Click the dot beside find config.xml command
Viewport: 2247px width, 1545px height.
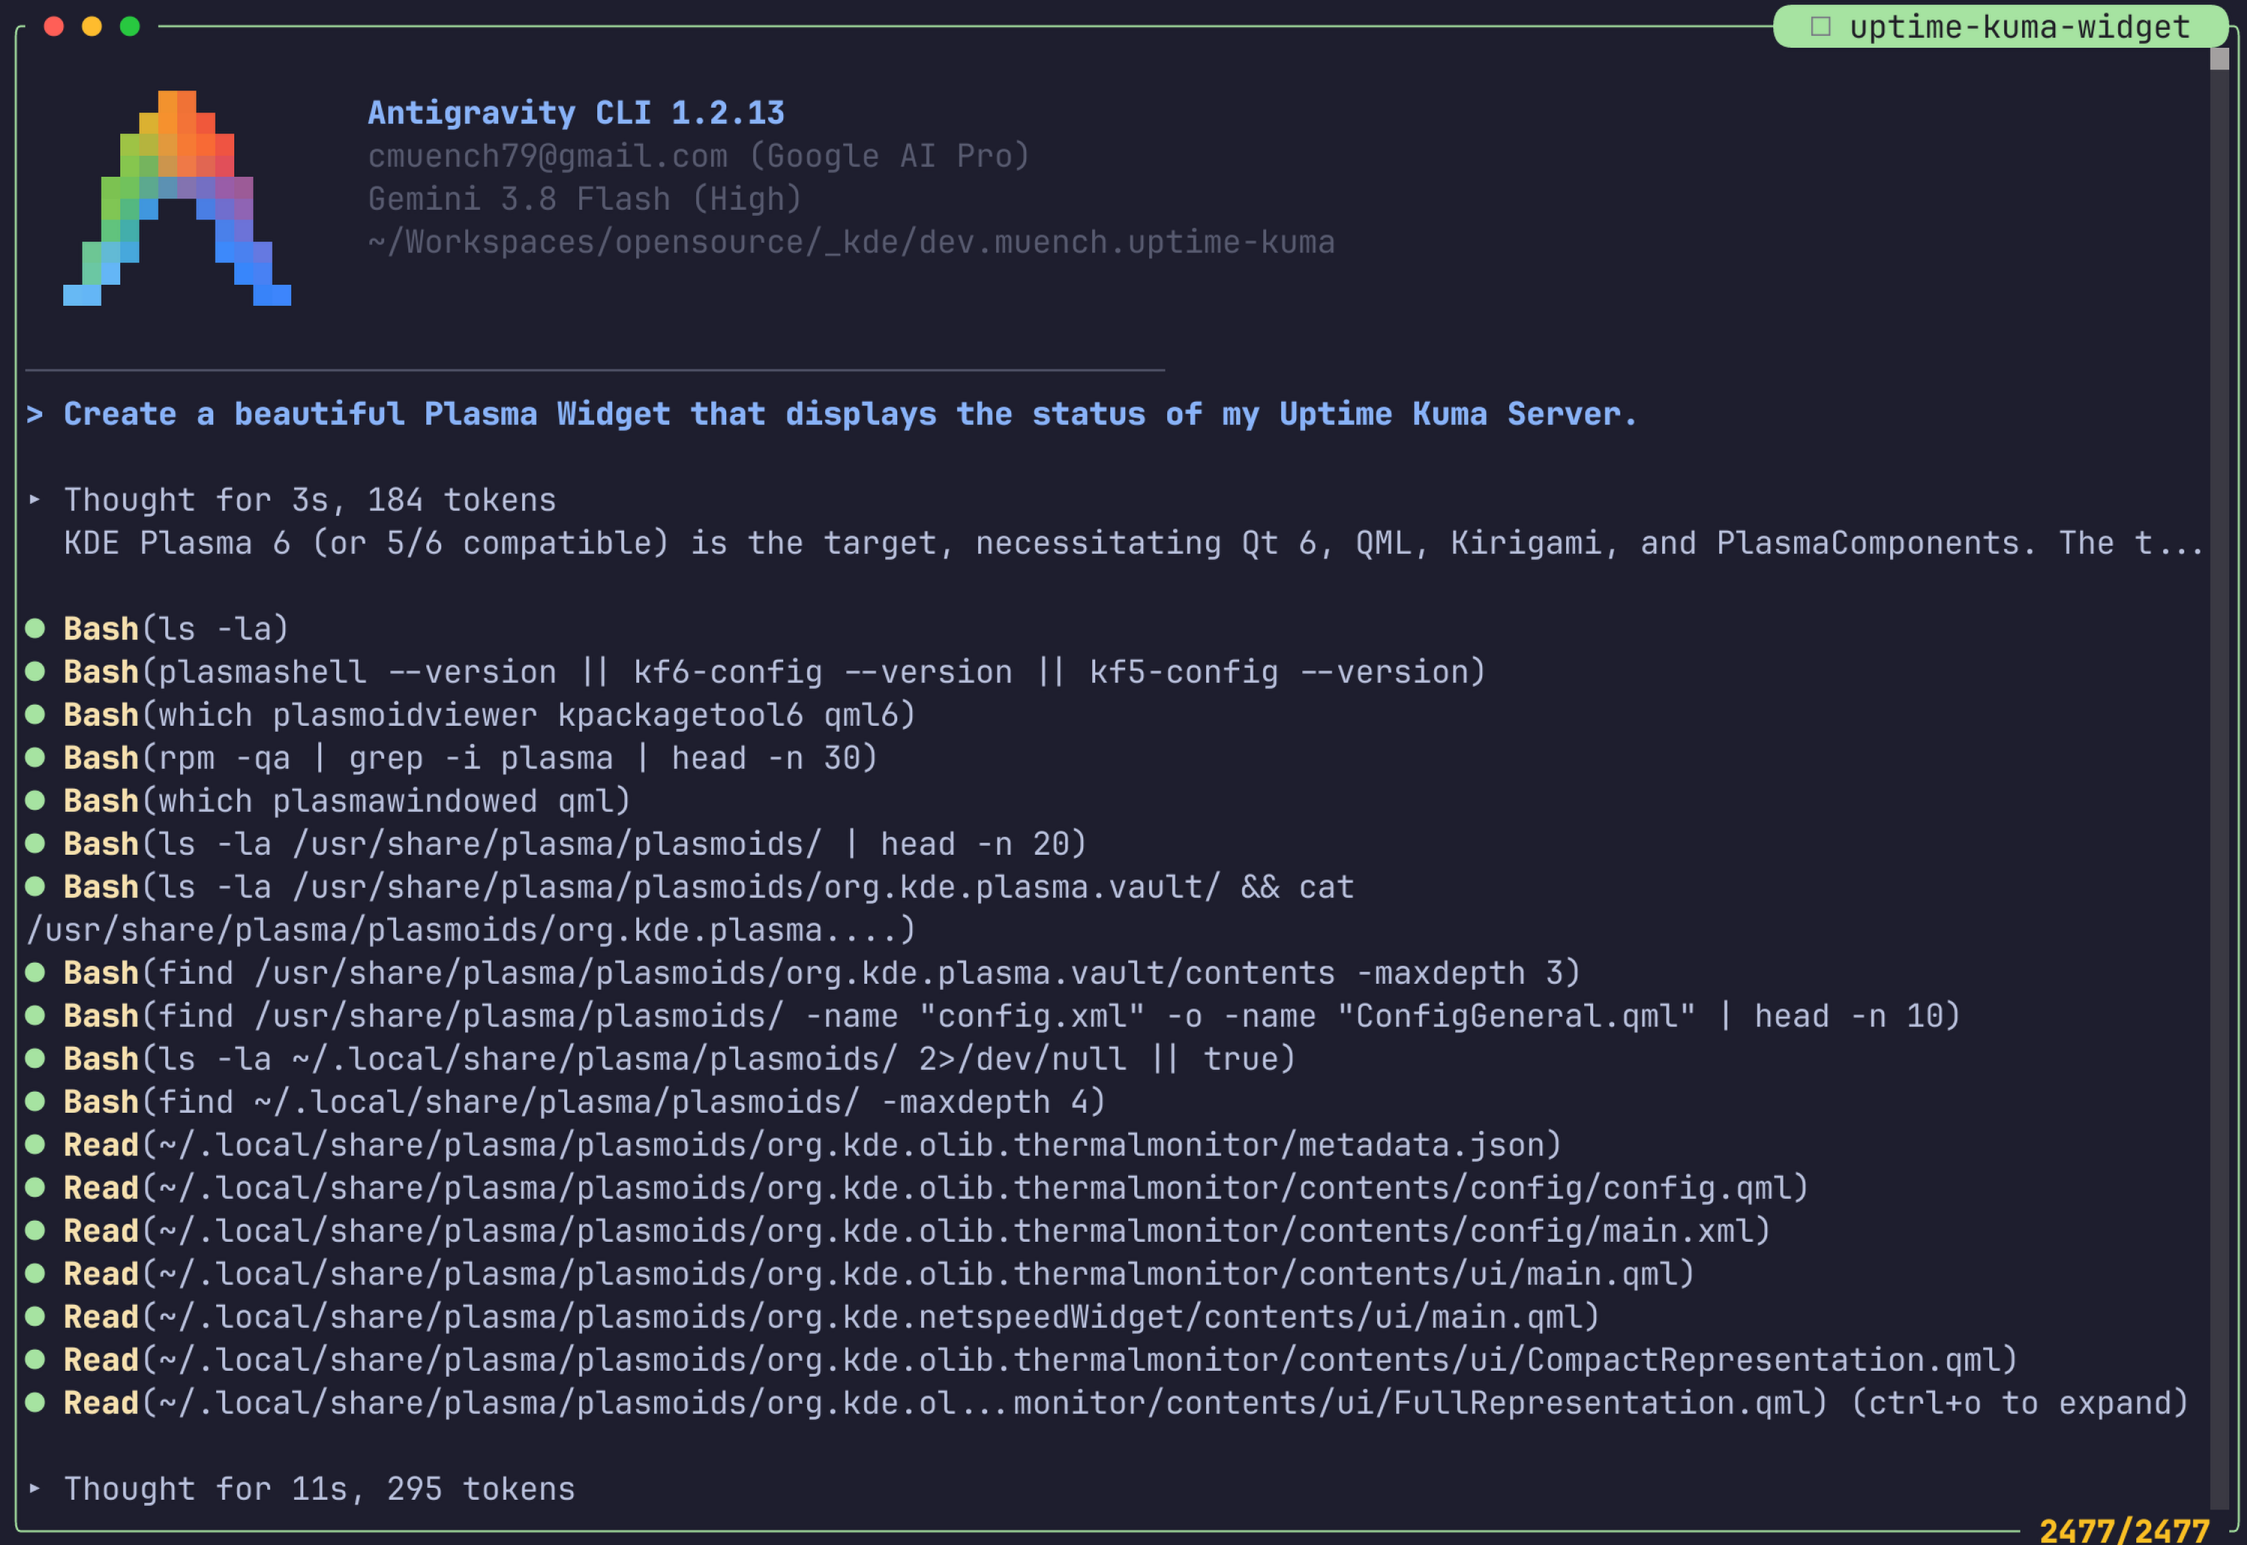[36, 1015]
